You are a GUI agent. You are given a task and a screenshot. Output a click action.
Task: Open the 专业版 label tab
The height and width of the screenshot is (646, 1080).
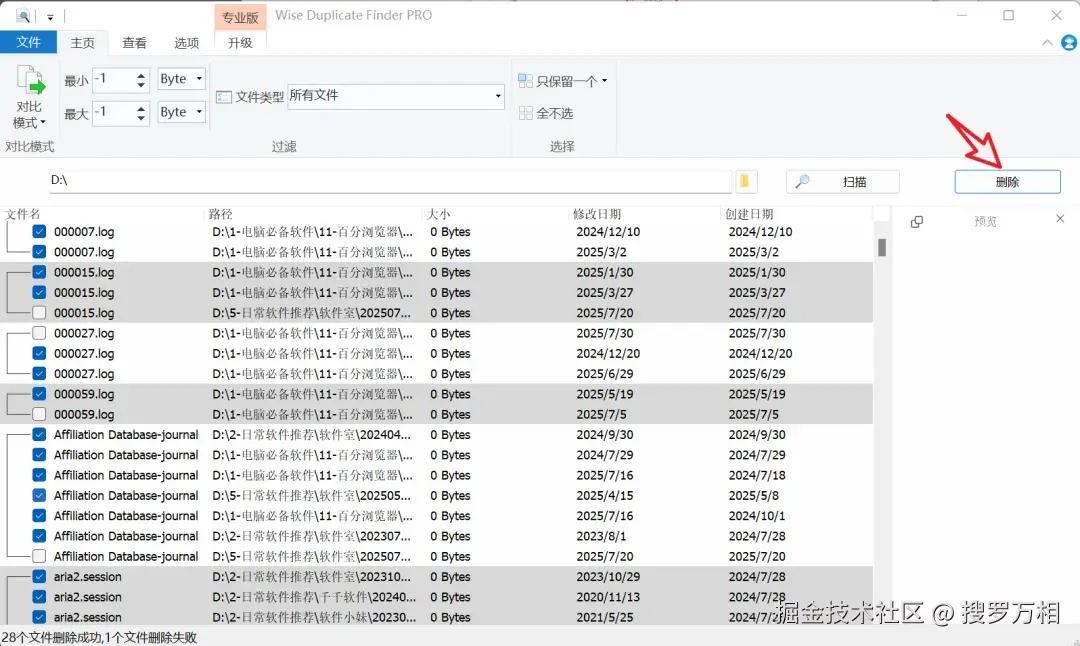tap(240, 17)
